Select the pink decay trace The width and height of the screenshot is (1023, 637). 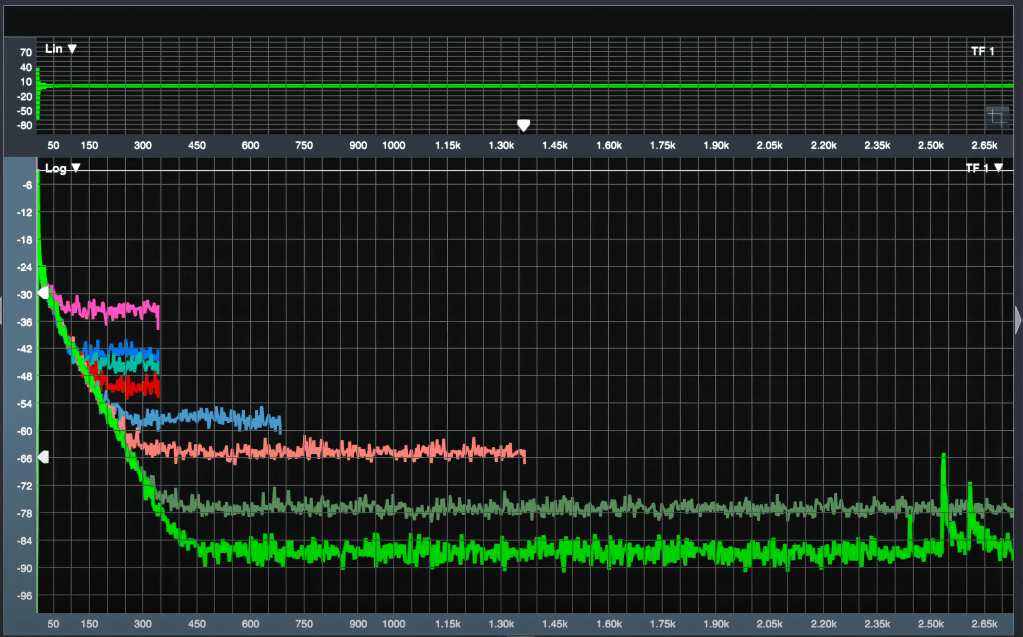point(120,308)
